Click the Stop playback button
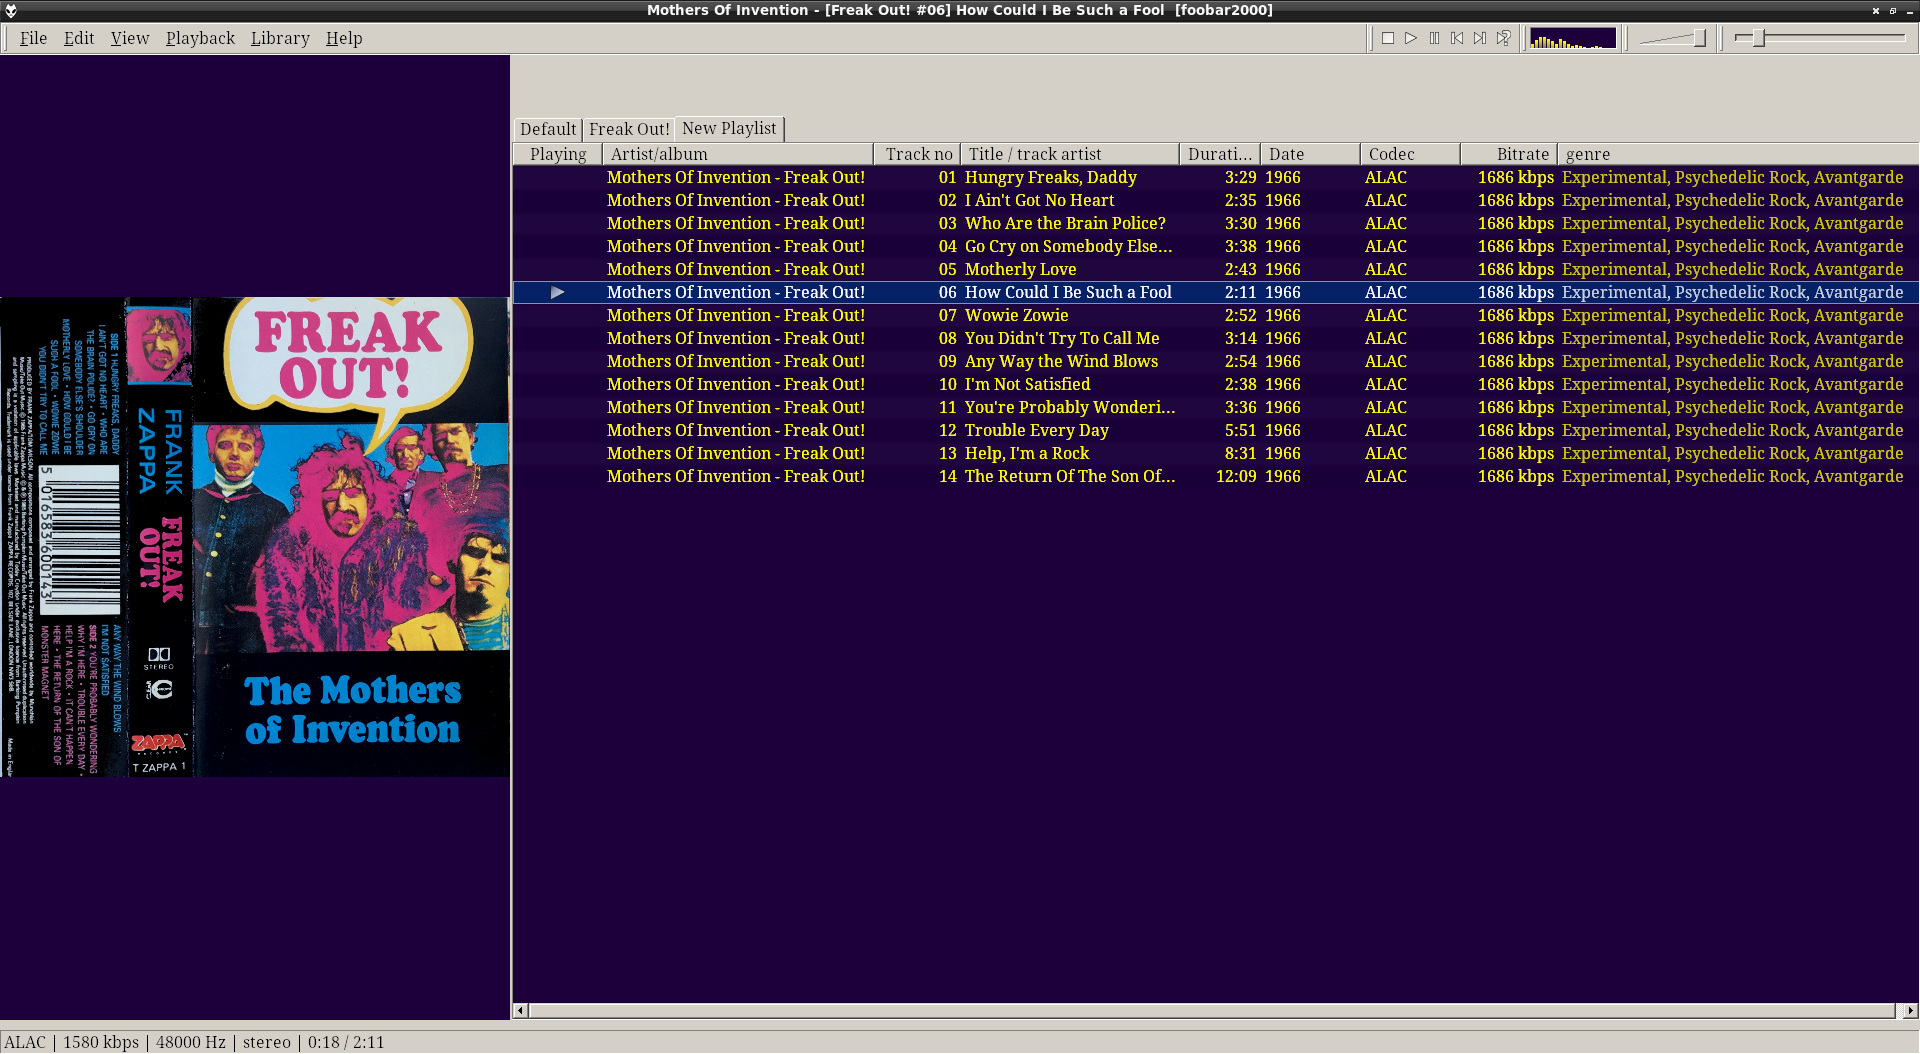This screenshot has height=1054, width=1920. point(1388,38)
